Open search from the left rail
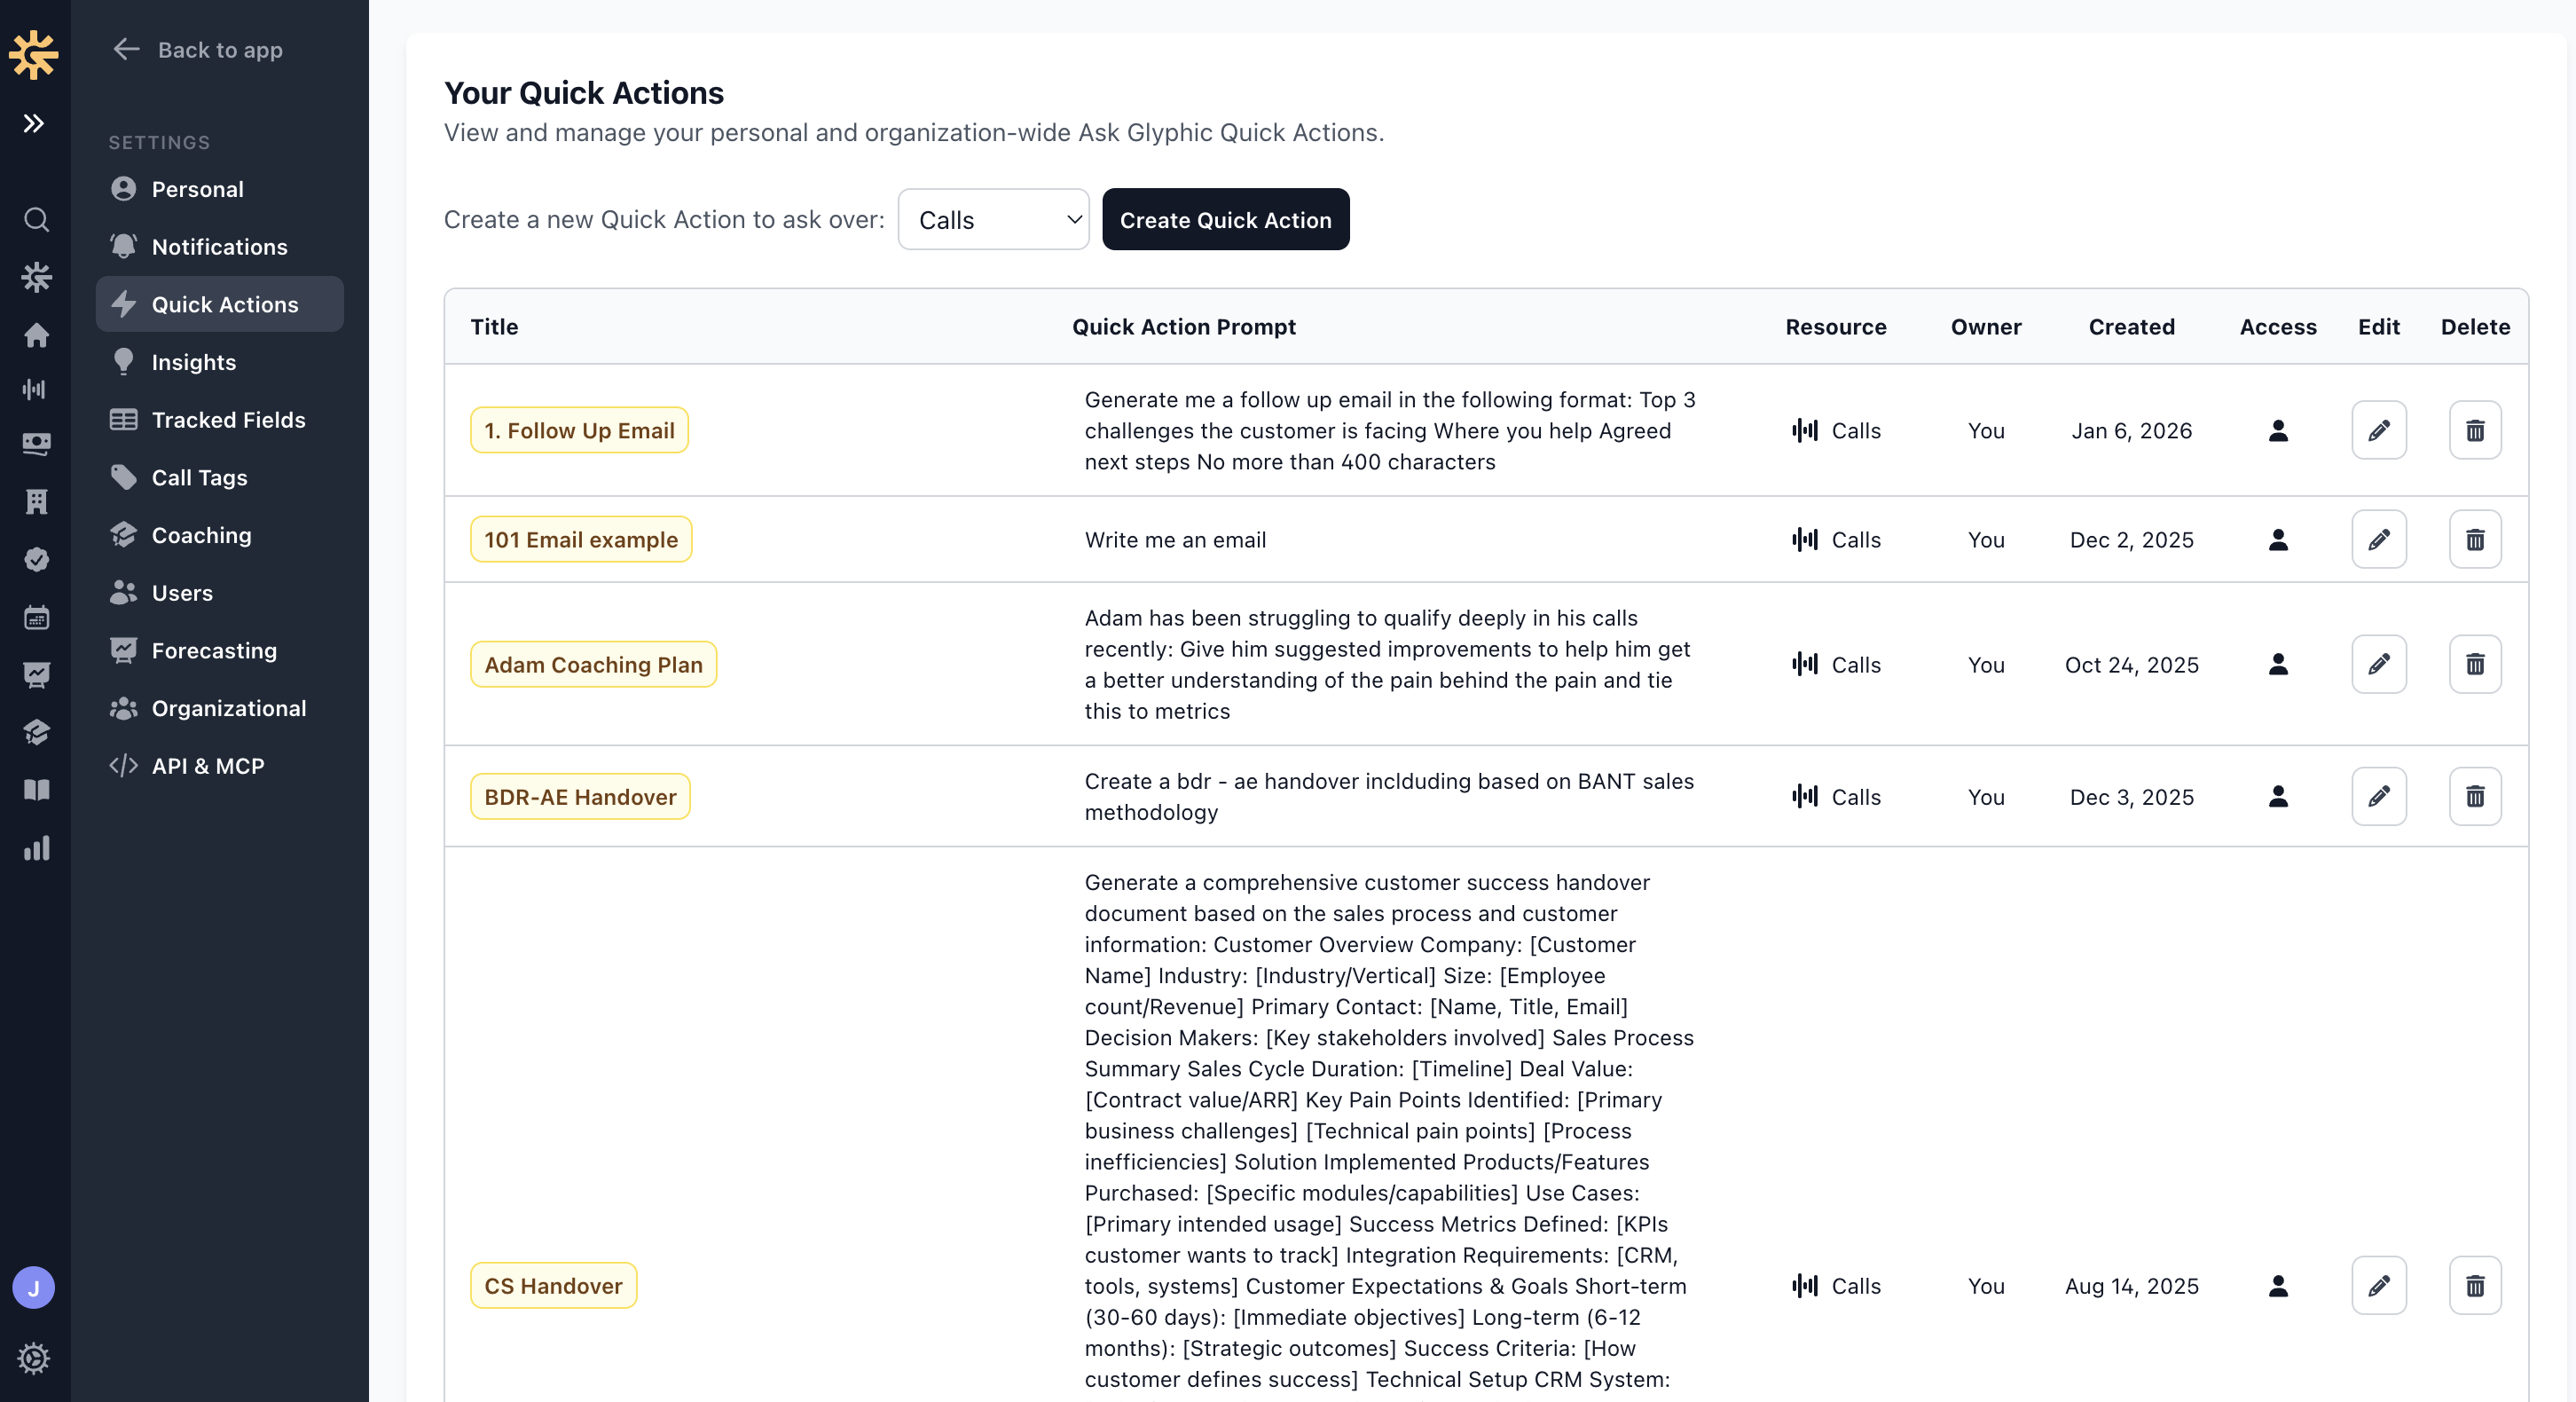The width and height of the screenshot is (2576, 1402). tap(36, 219)
